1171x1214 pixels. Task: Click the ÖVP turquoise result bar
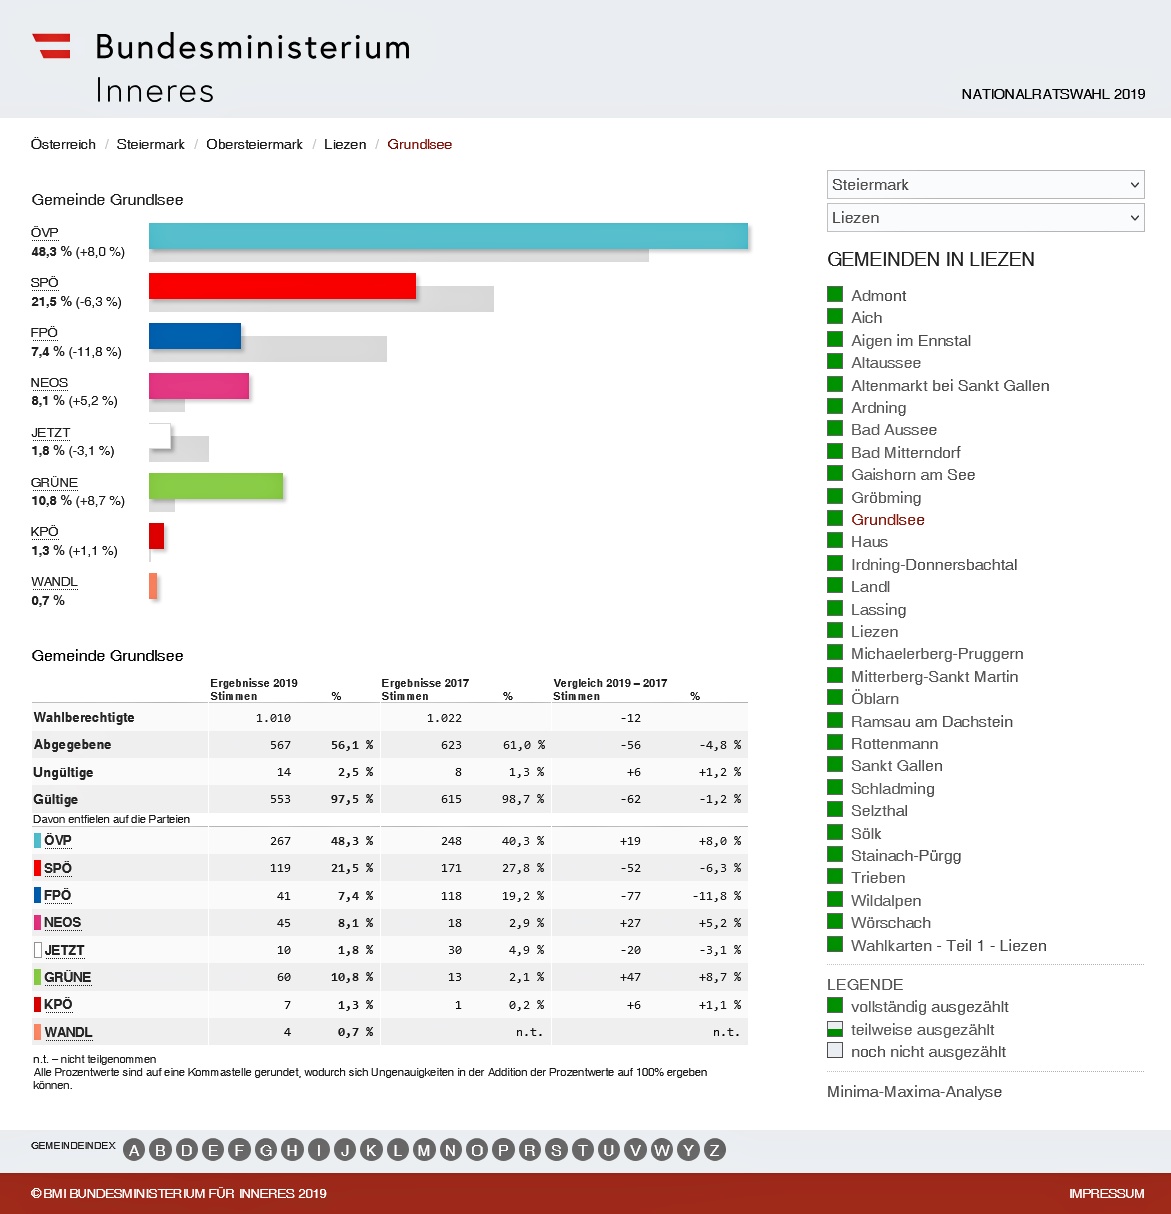(448, 236)
